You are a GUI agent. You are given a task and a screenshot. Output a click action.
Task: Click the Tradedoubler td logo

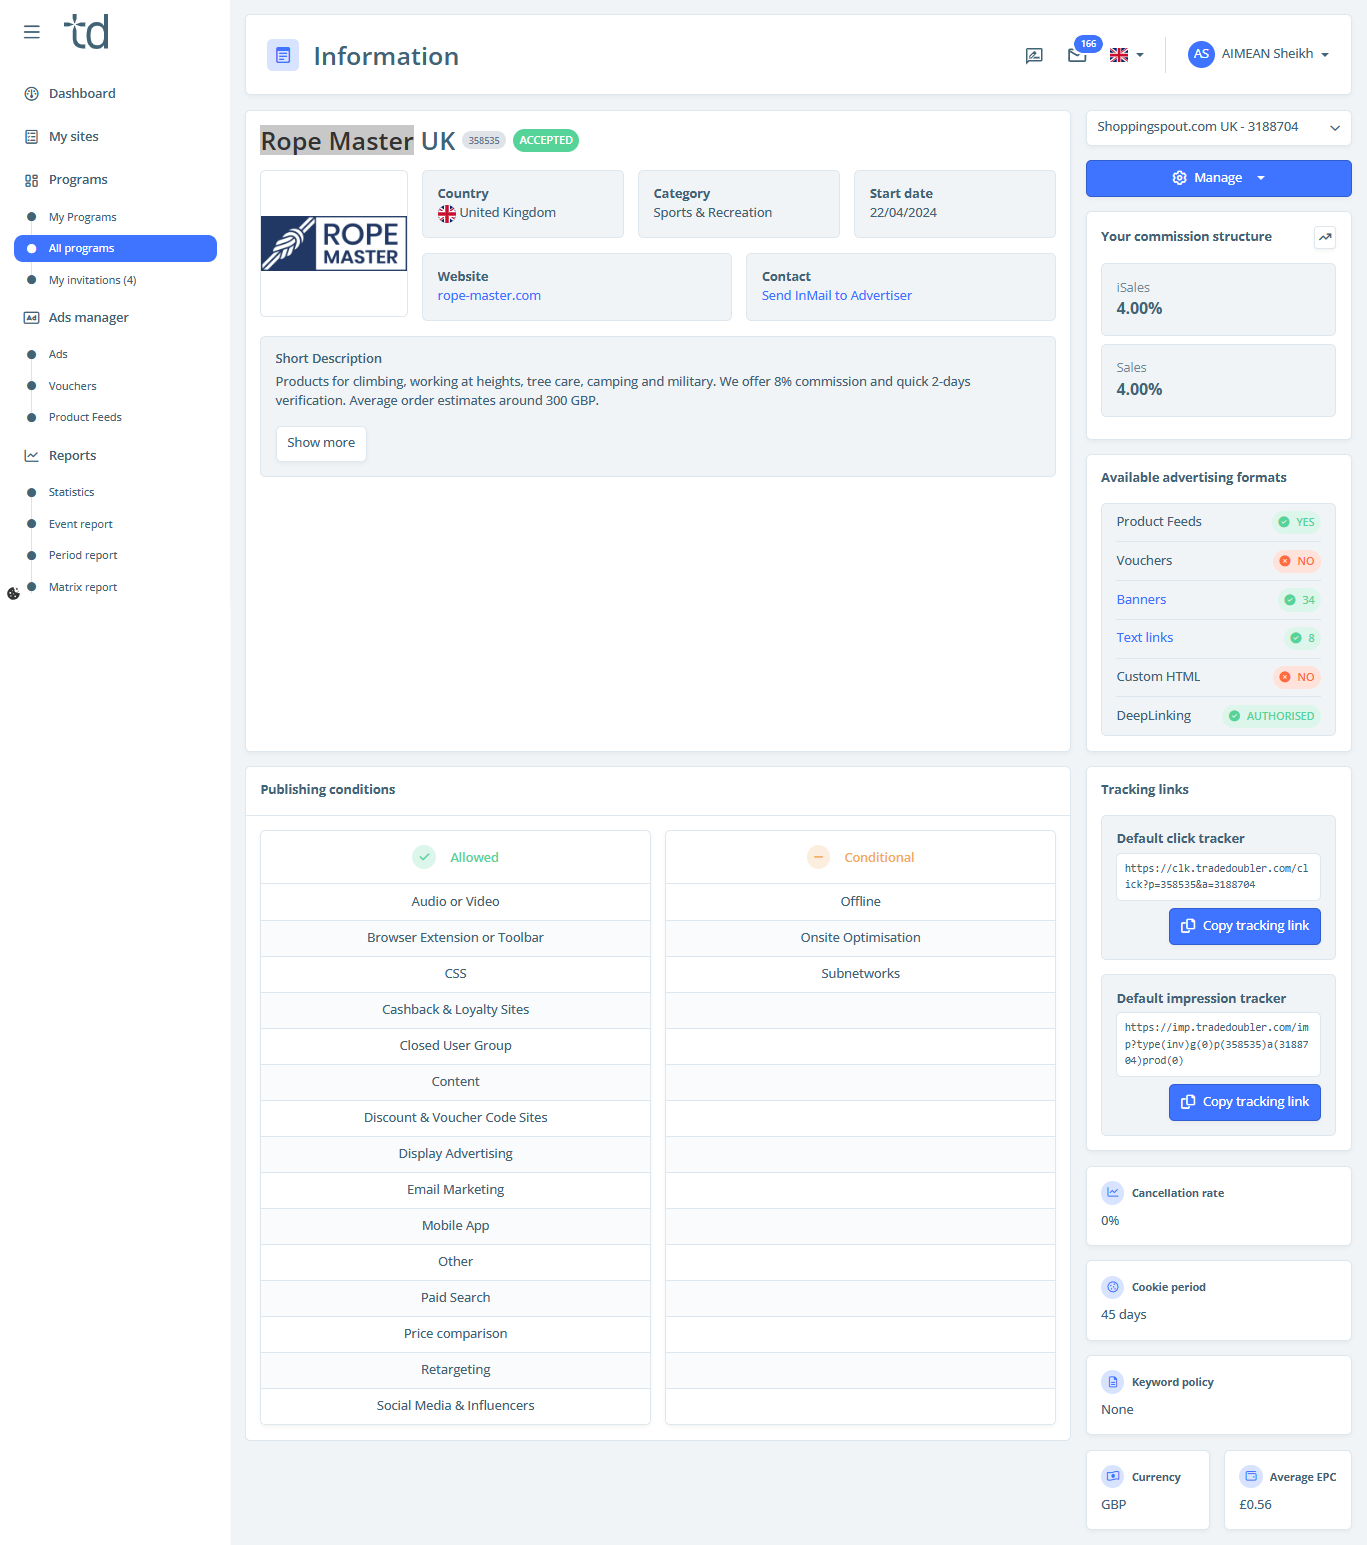[87, 32]
